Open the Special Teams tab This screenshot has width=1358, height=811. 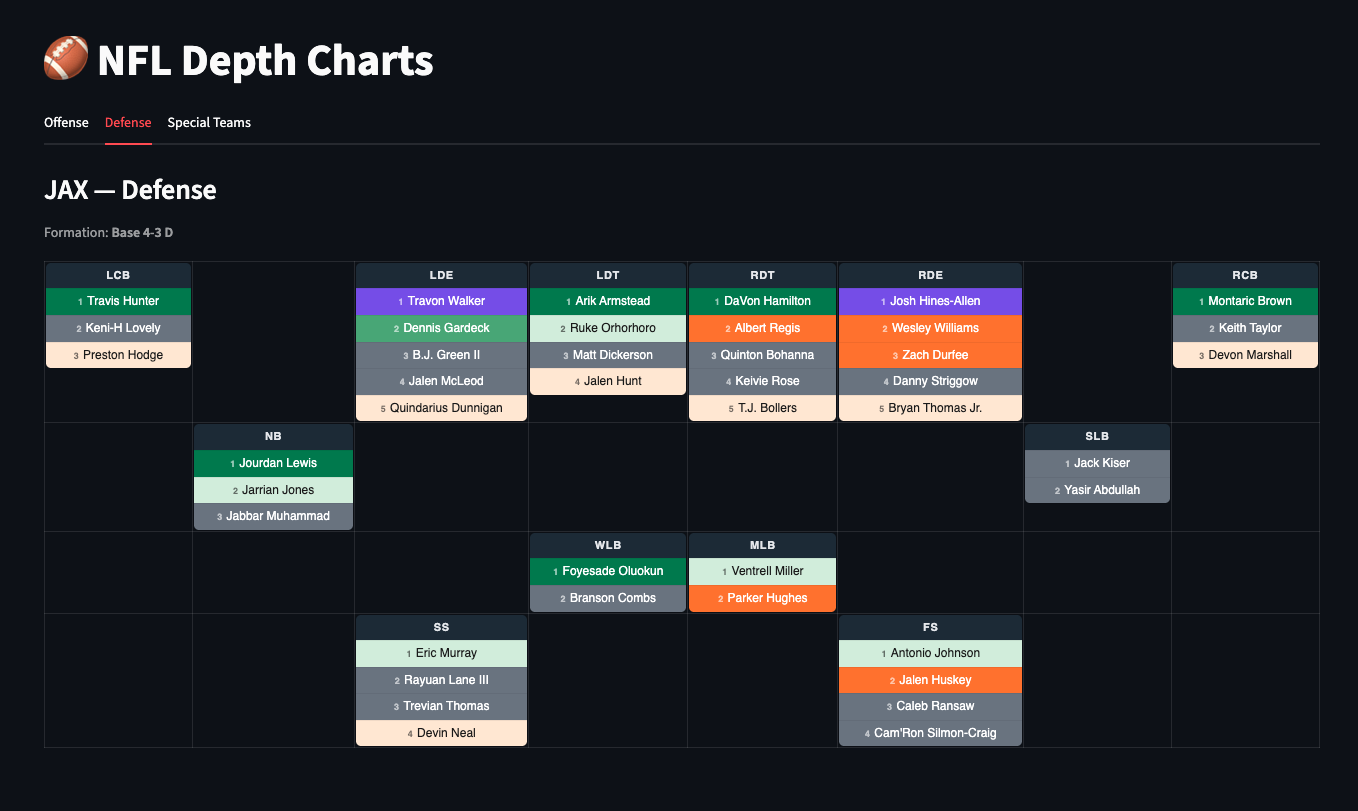pyautogui.click(x=209, y=123)
